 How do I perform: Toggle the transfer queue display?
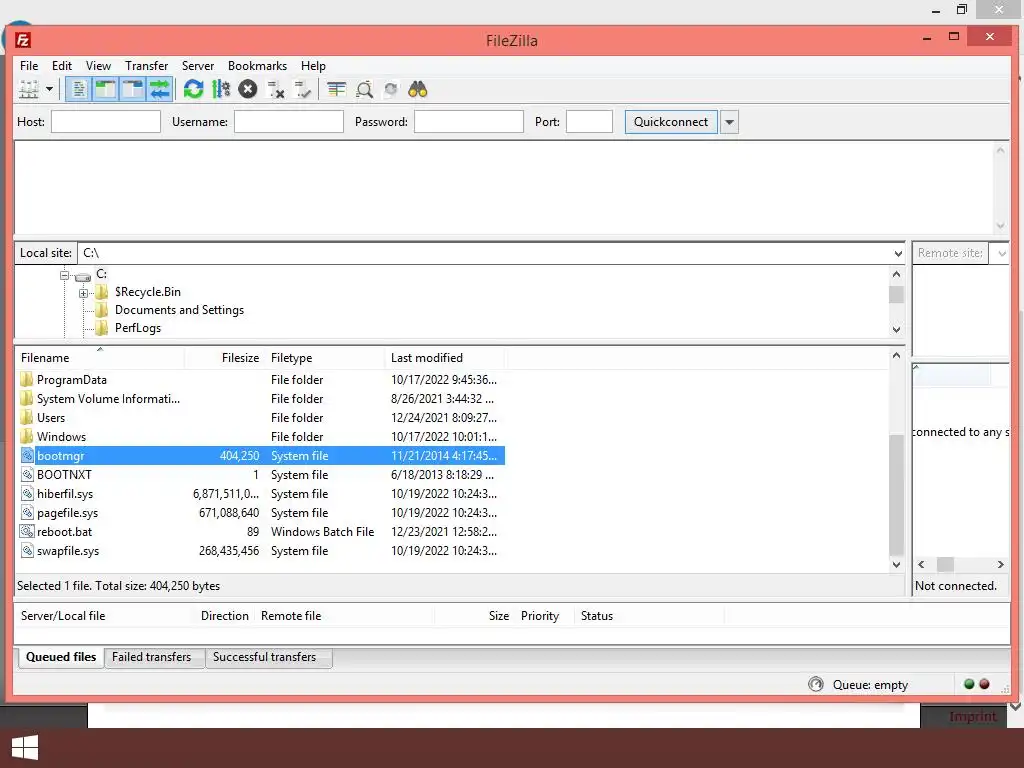(x=159, y=89)
